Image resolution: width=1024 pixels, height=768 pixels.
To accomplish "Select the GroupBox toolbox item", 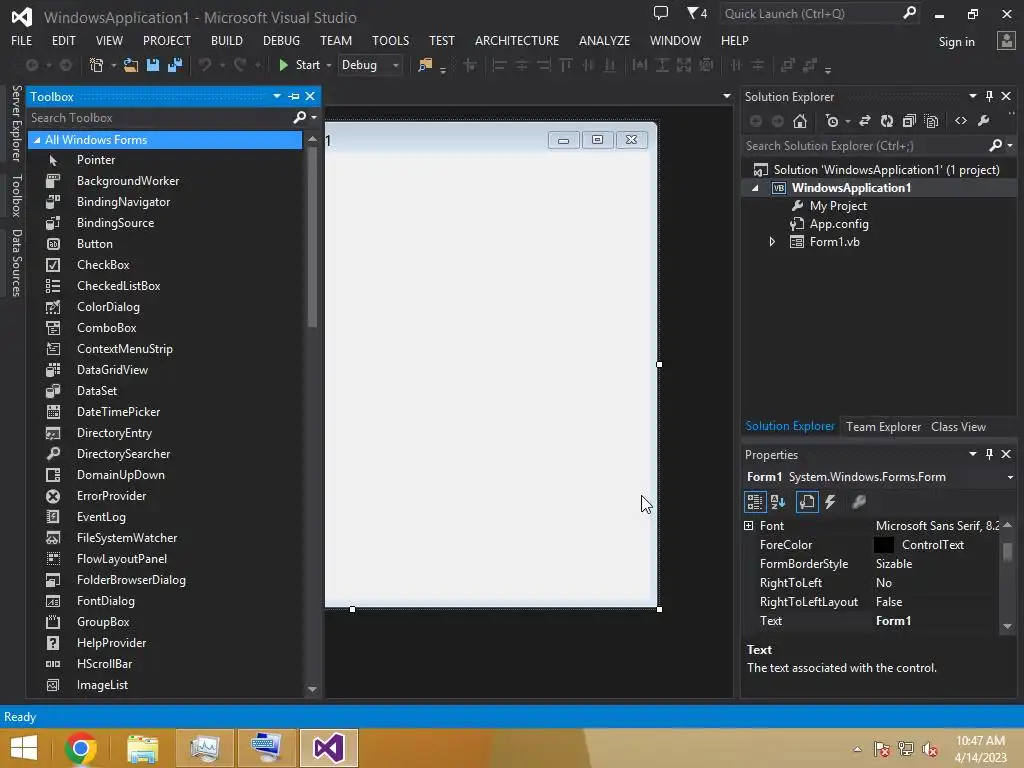I will (103, 622).
